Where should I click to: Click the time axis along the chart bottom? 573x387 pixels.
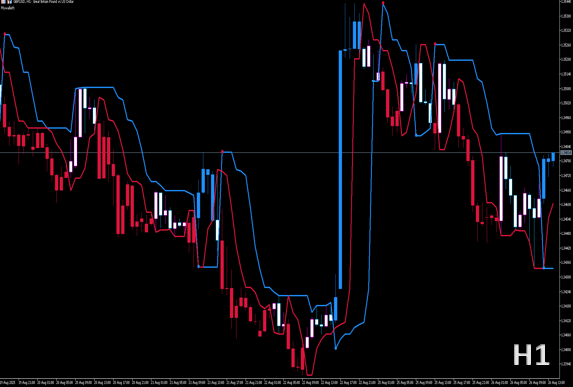pos(280,383)
